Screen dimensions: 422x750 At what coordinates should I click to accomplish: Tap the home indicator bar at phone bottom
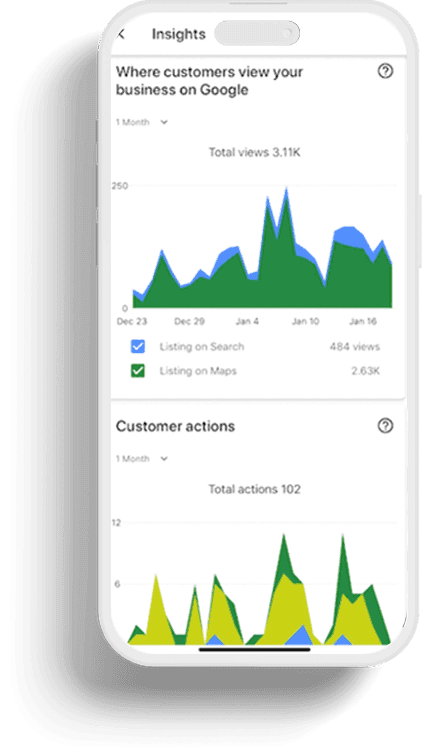tap(255, 650)
